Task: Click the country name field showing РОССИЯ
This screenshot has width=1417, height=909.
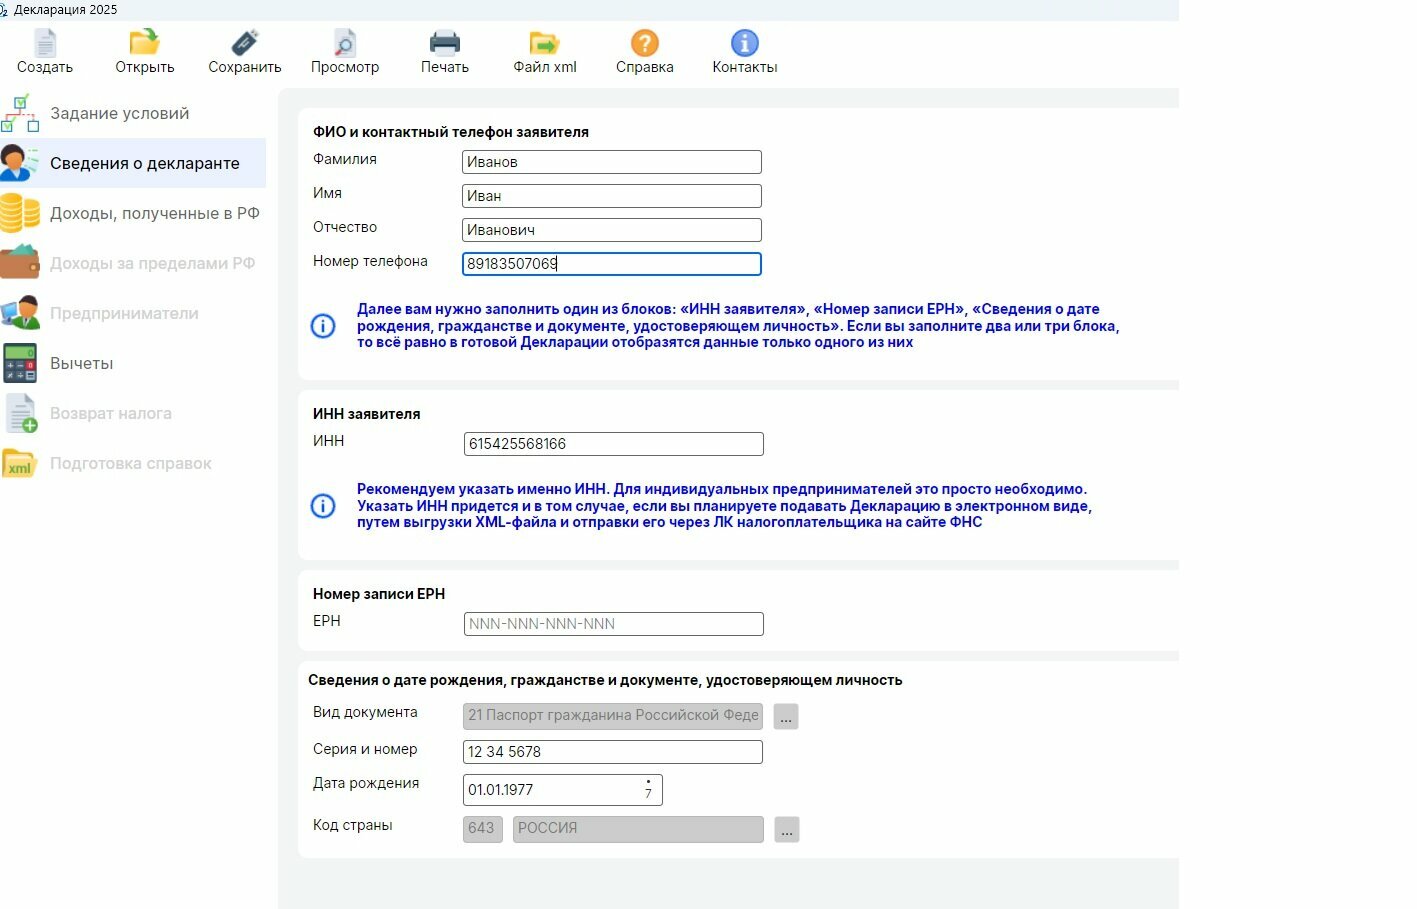Action: 638,829
